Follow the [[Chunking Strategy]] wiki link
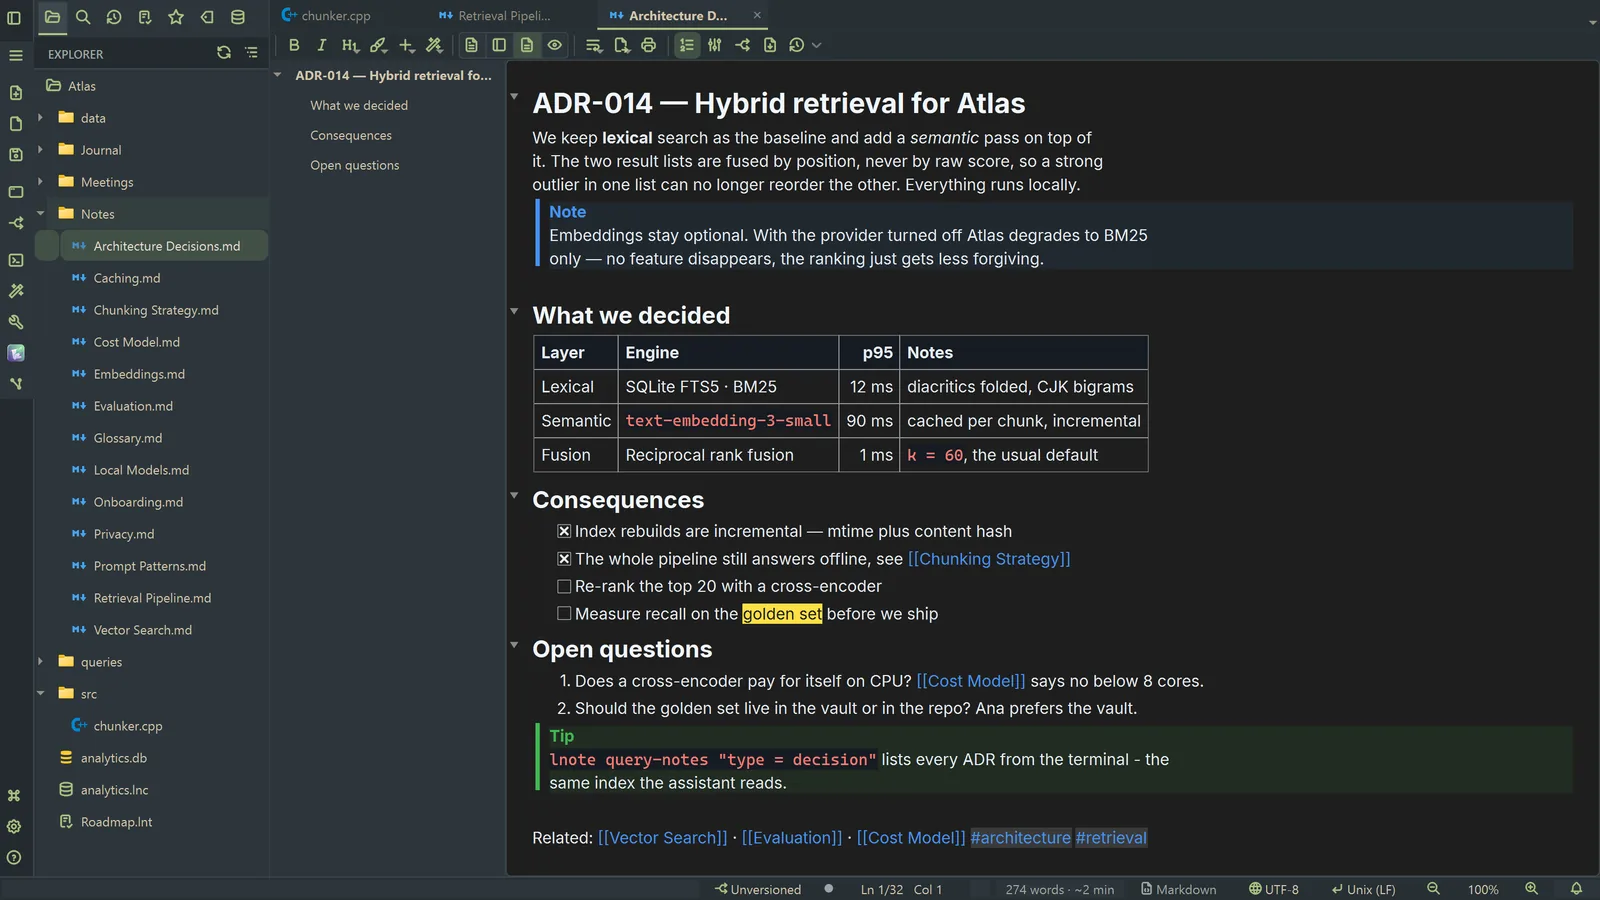This screenshot has height=900, width=1600. pyautogui.click(x=989, y=559)
